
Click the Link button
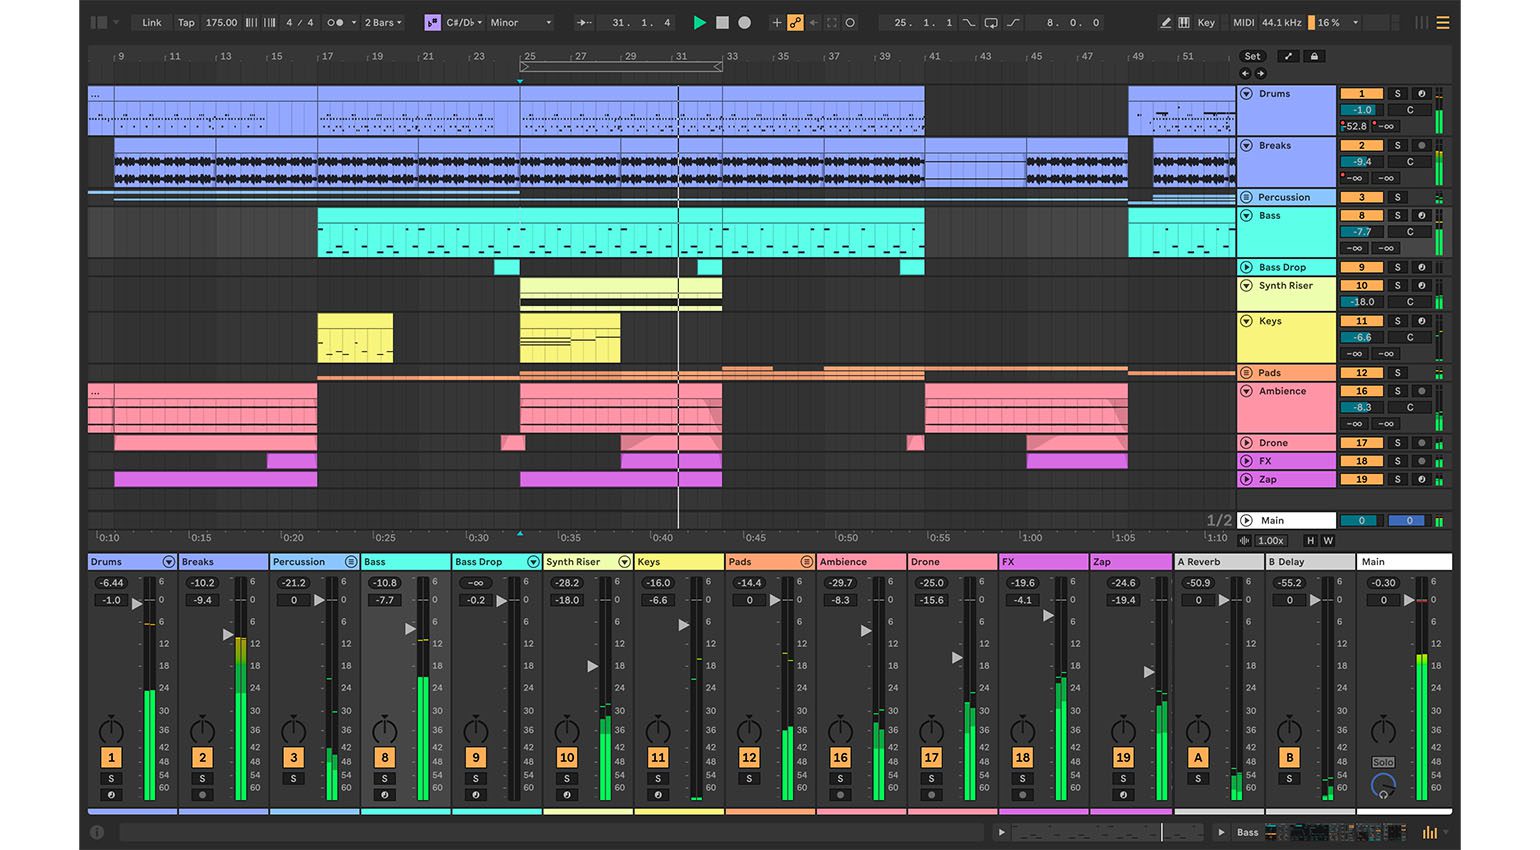[152, 22]
